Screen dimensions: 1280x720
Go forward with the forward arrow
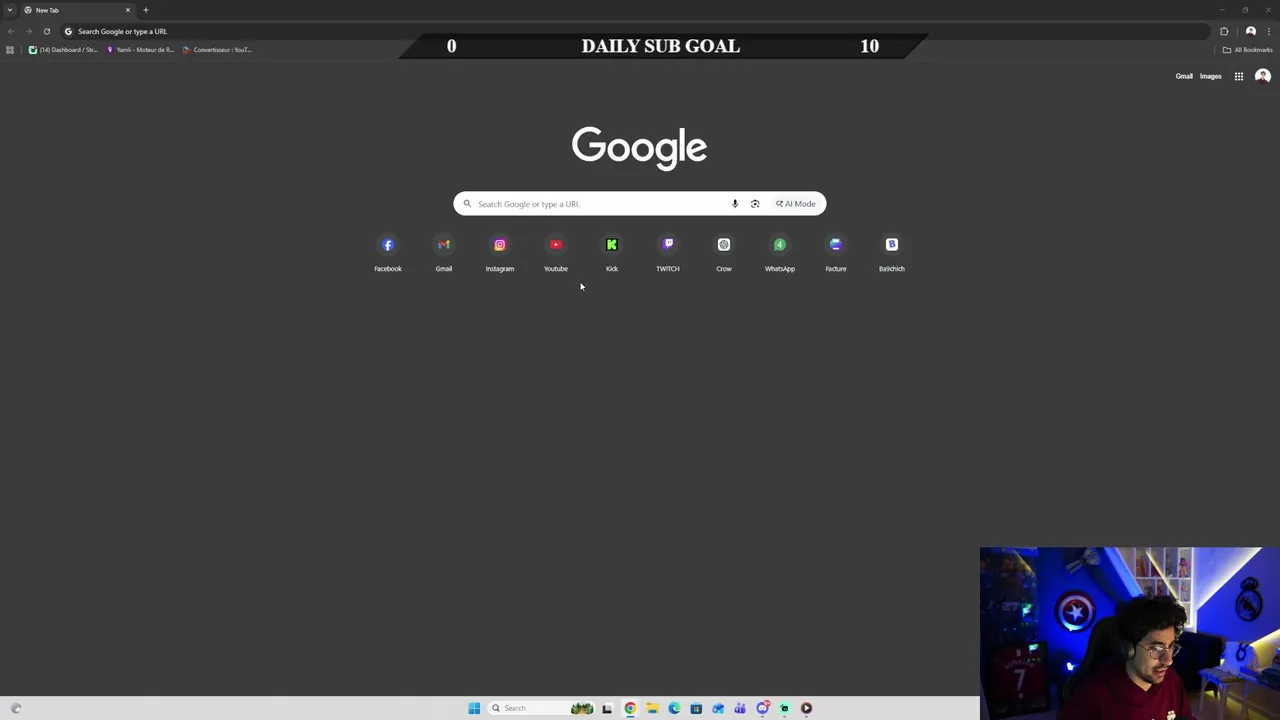coord(28,31)
